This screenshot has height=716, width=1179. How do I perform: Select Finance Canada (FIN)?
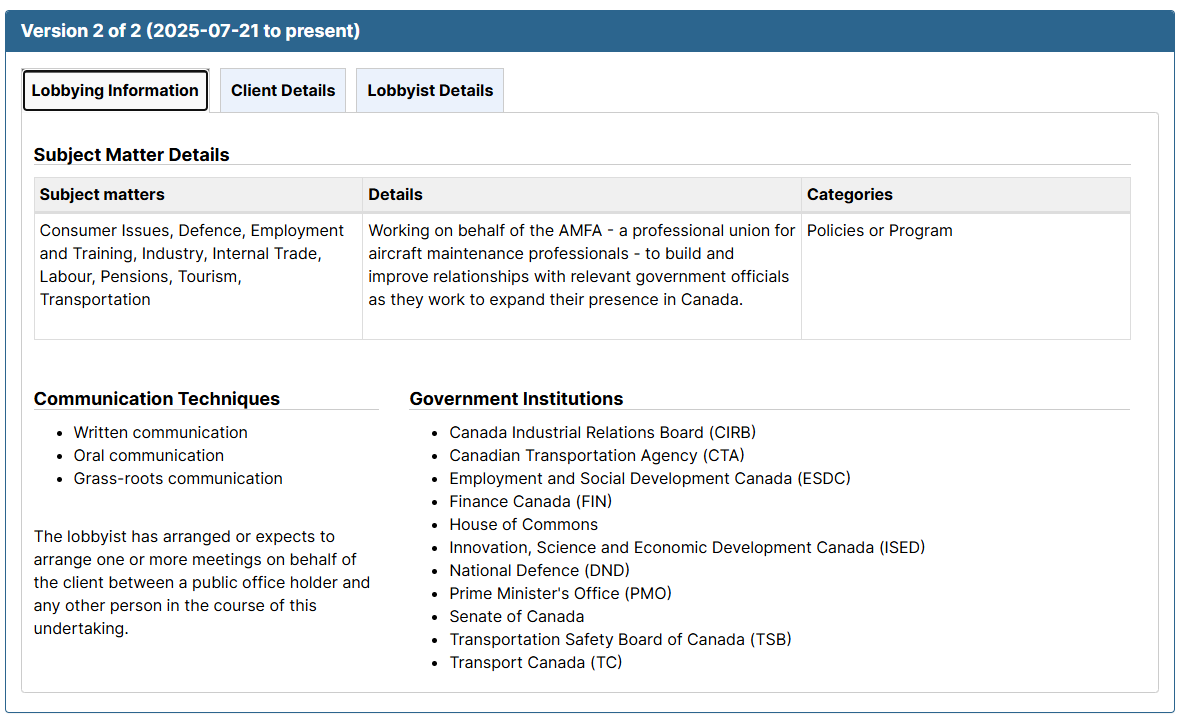coord(530,502)
